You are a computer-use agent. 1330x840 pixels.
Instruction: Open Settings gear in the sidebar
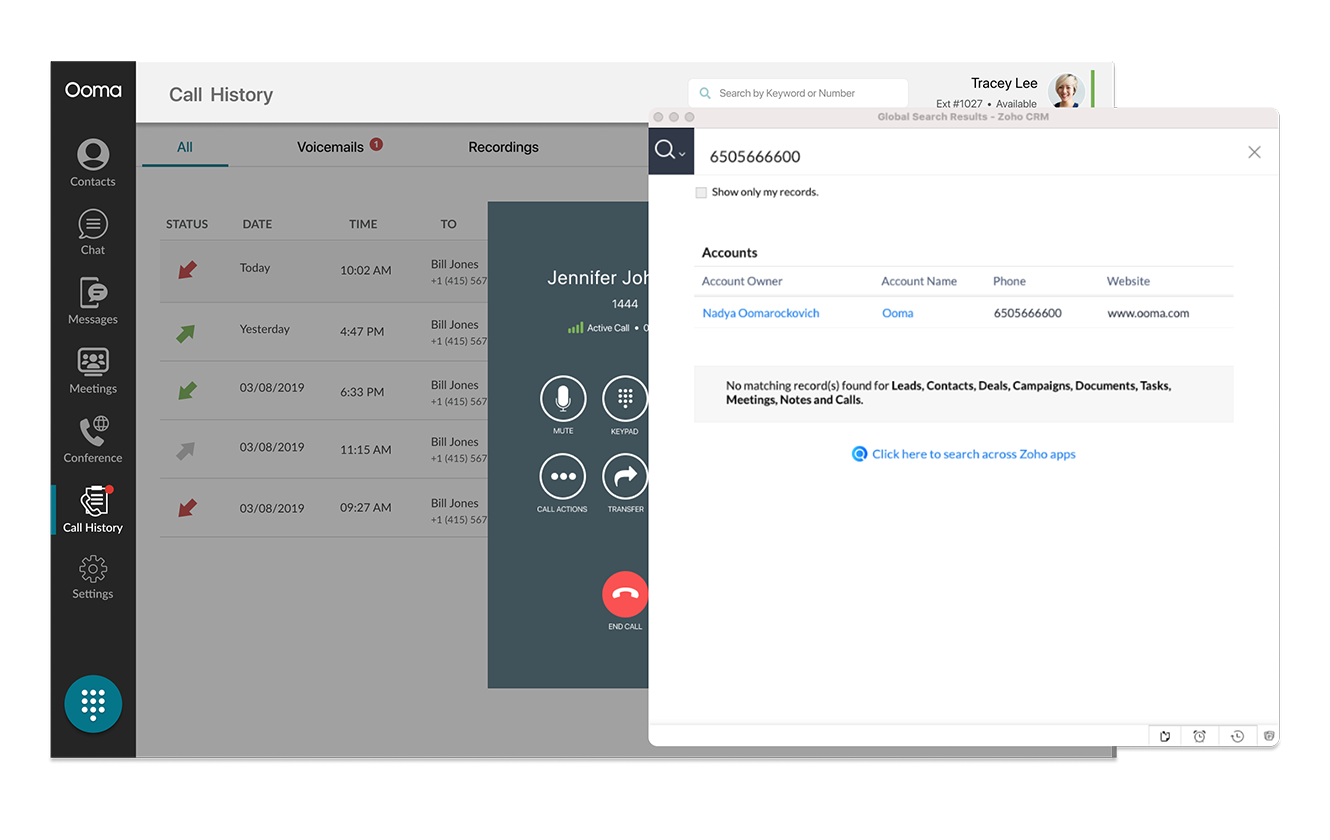(93, 577)
